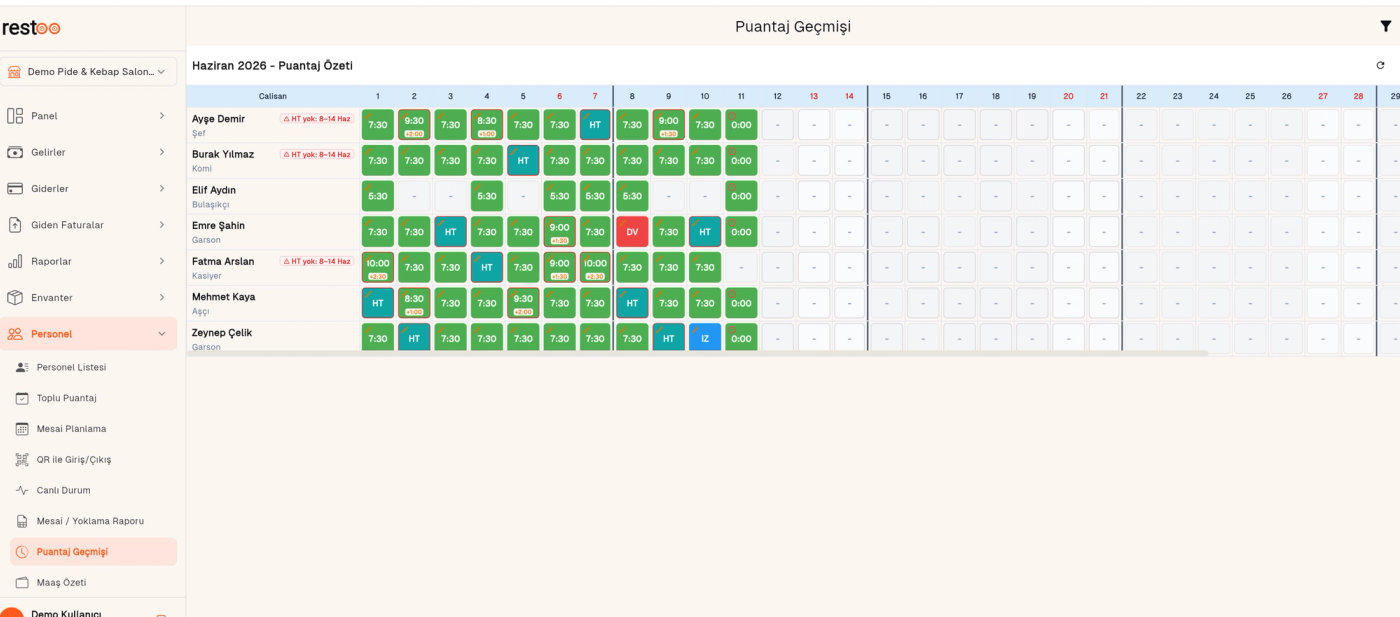The width and height of the screenshot is (1400, 617).
Task: Expand the Raporlar menu chevron
Action: (162, 261)
